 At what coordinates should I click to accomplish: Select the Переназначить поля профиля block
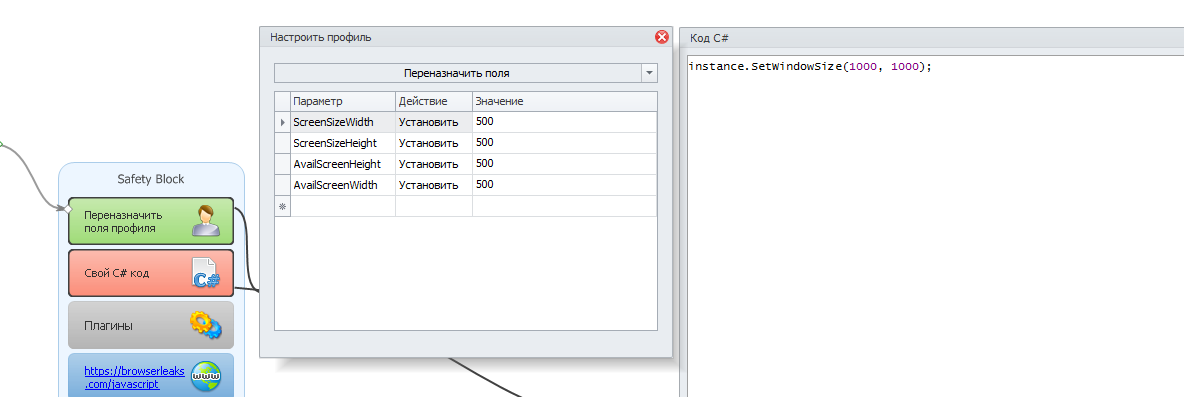(x=151, y=221)
